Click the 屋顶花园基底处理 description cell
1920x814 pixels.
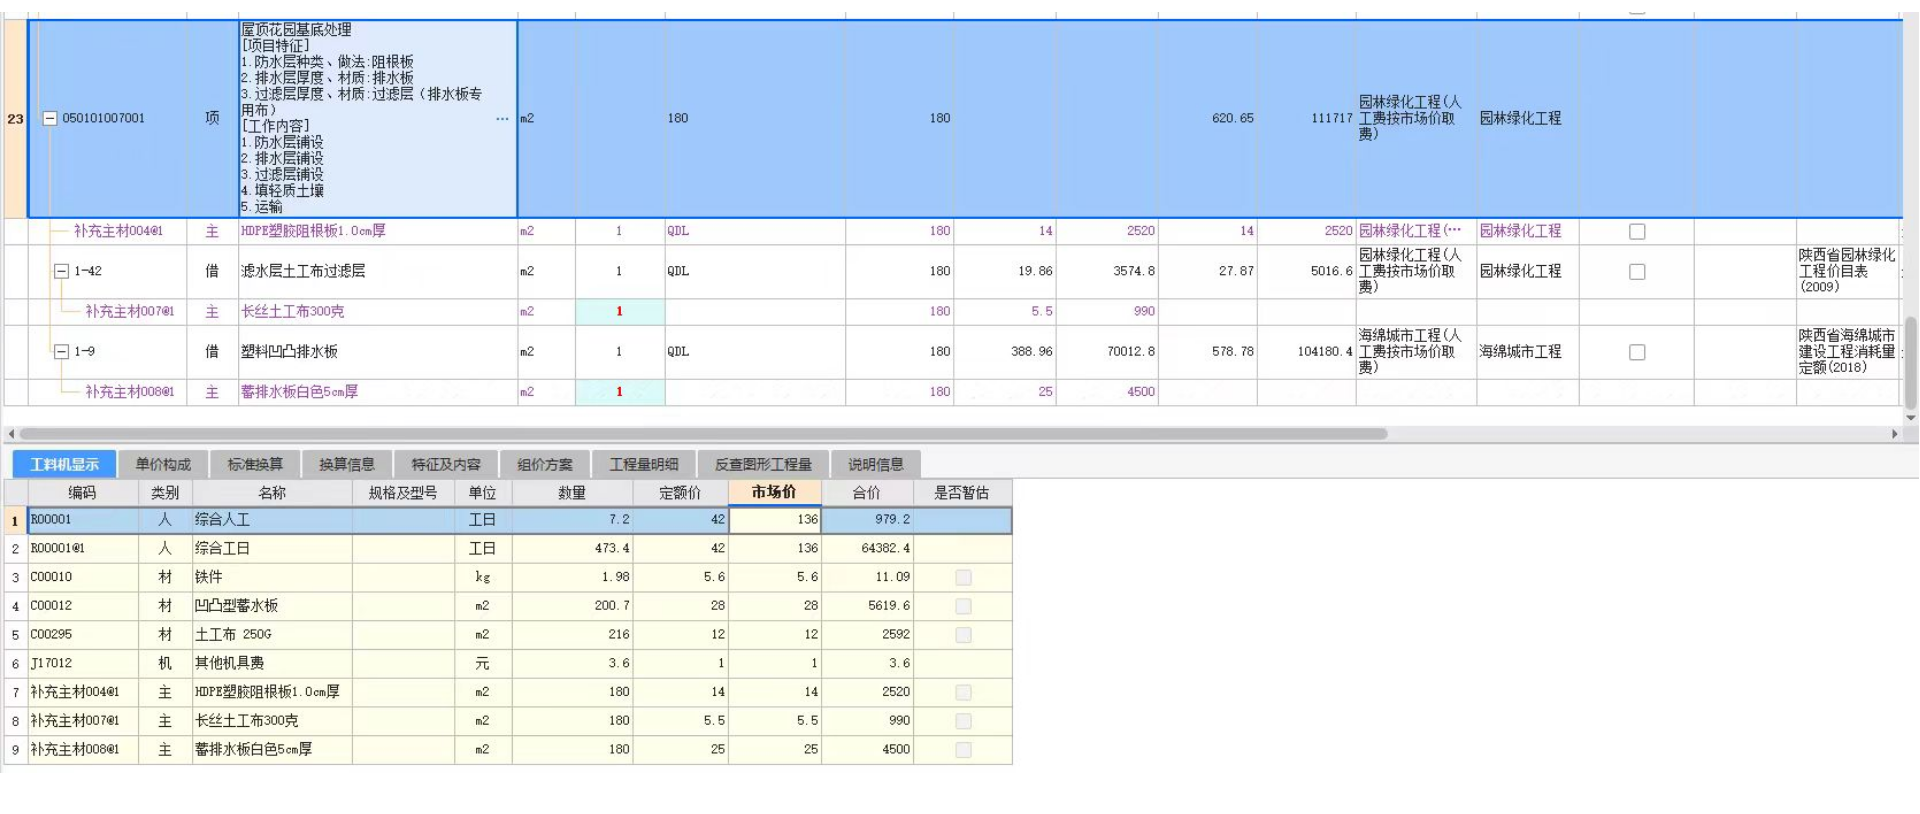[377, 118]
